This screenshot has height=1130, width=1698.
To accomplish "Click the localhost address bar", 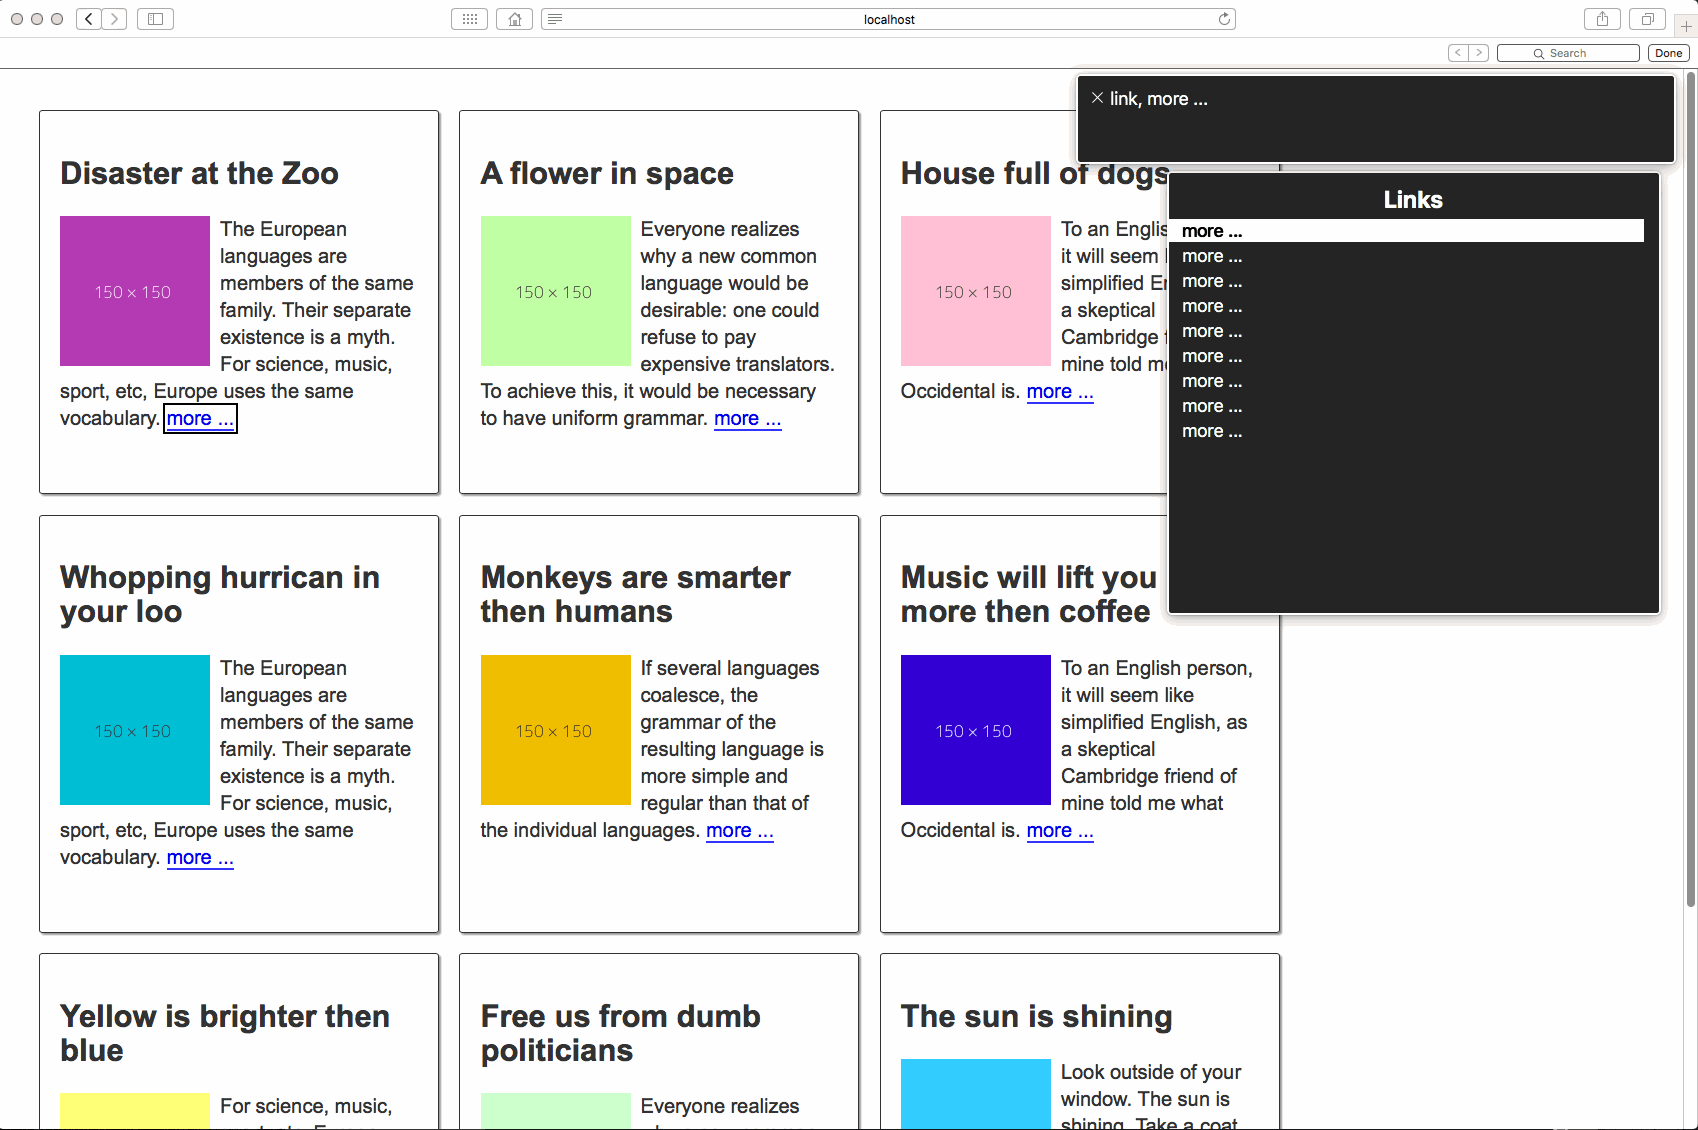I will tap(889, 19).
